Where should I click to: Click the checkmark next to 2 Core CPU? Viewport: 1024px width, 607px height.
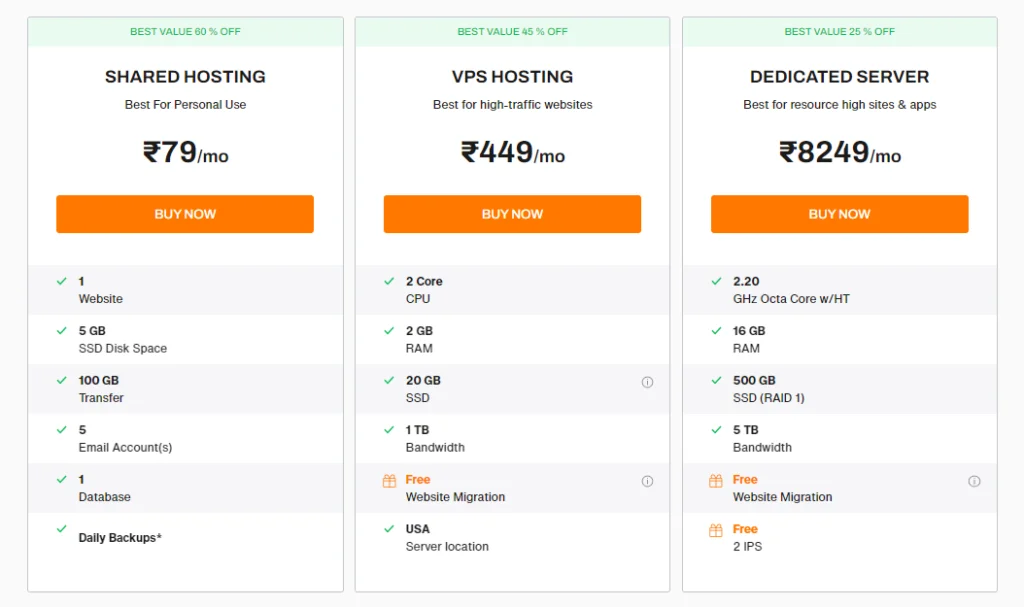pos(389,281)
